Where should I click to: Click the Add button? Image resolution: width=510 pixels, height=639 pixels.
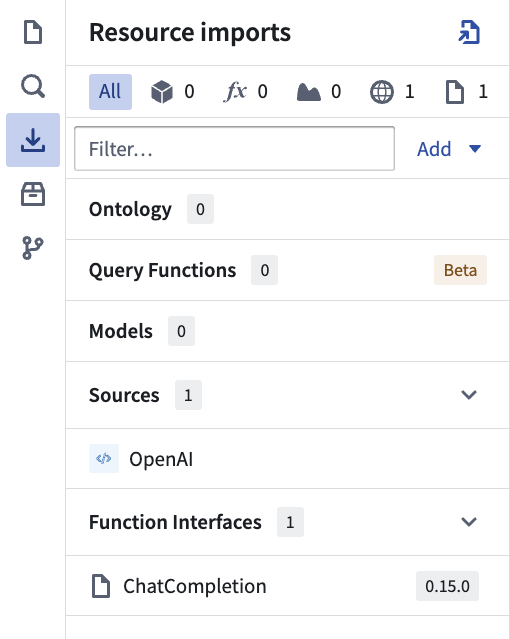click(x=434, y=149)
